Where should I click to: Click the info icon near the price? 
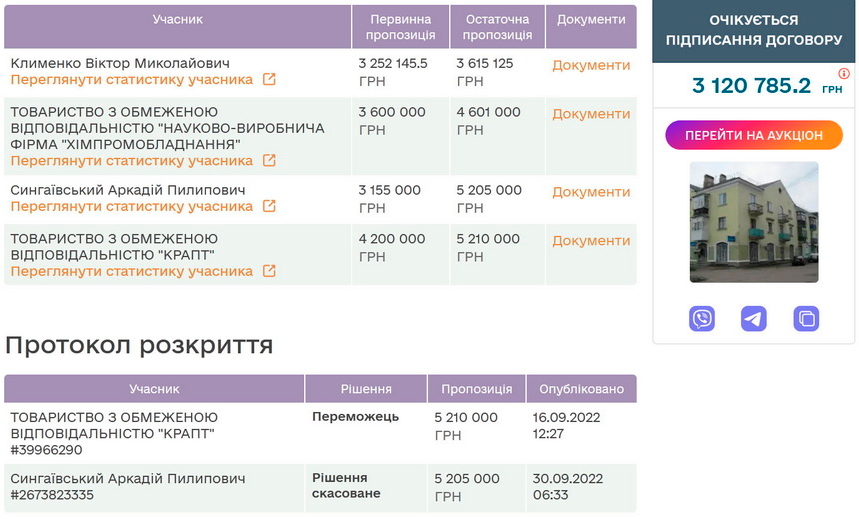(844, 74)
